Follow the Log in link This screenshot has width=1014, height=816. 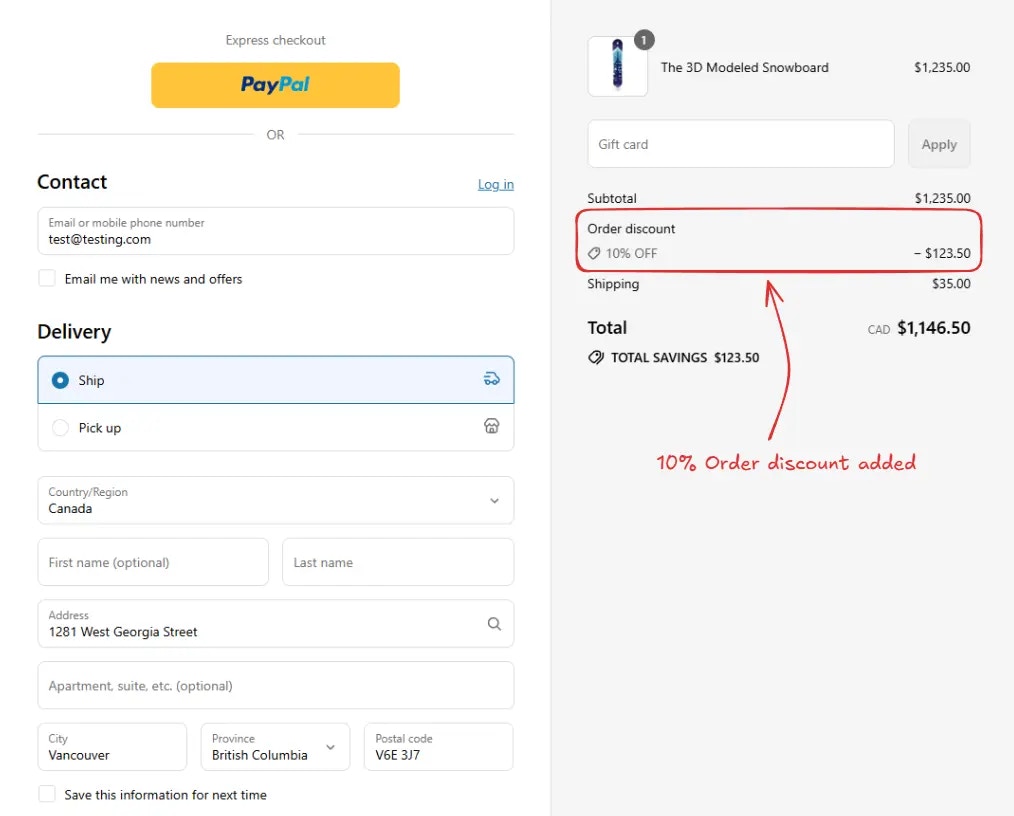click(x=496, y=184)
